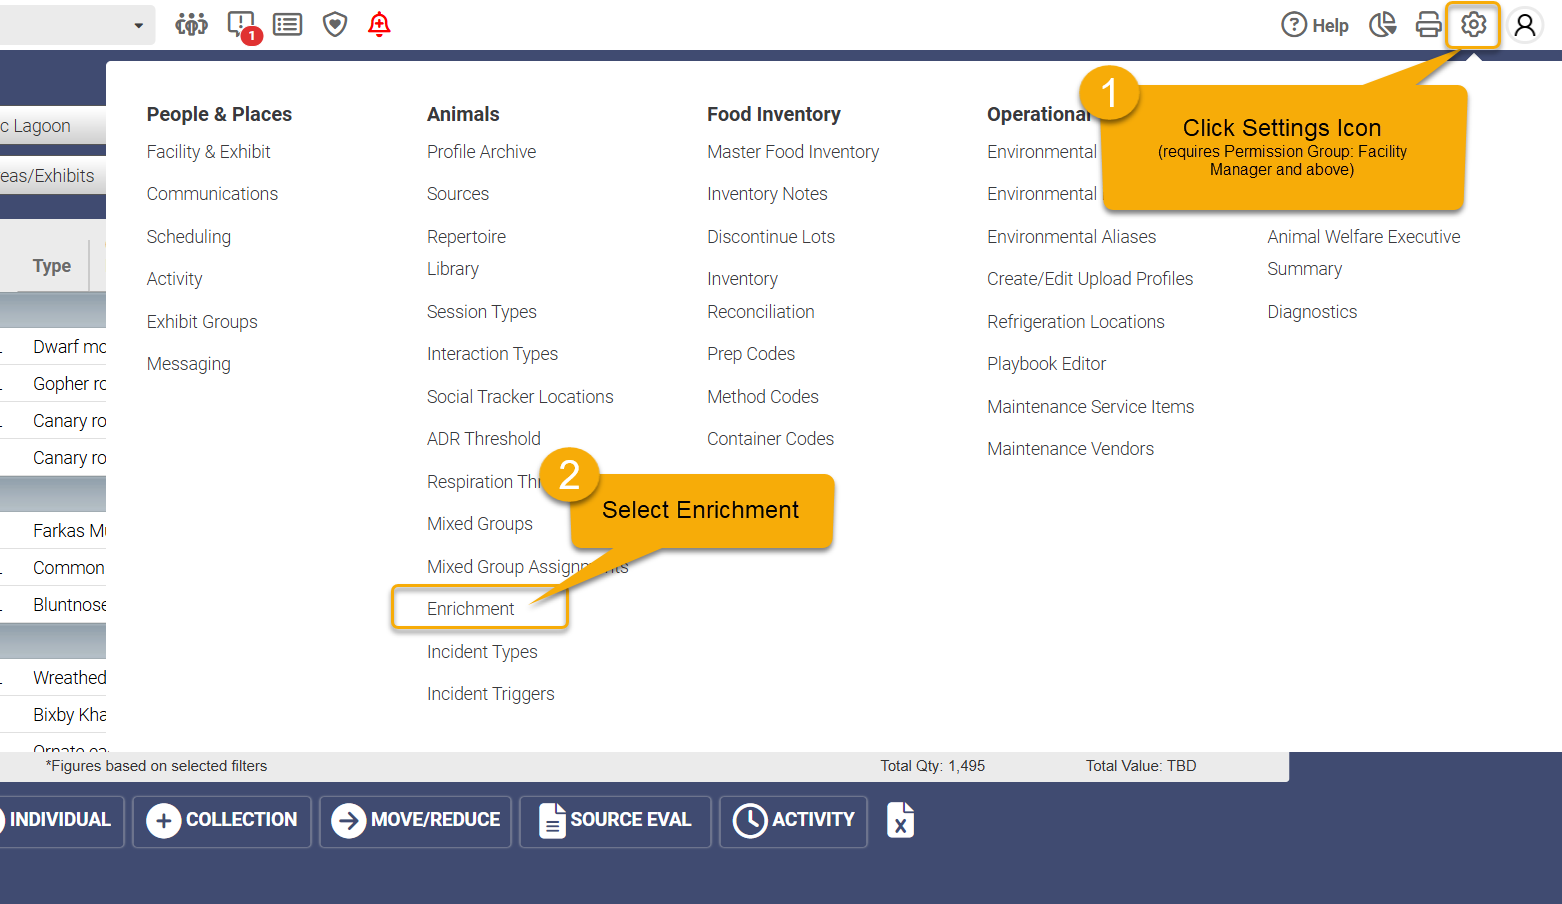Screen dimensions: 1562x904
Task: Open Playbook Editor menu item
Action: click(x=1047, y=364)
